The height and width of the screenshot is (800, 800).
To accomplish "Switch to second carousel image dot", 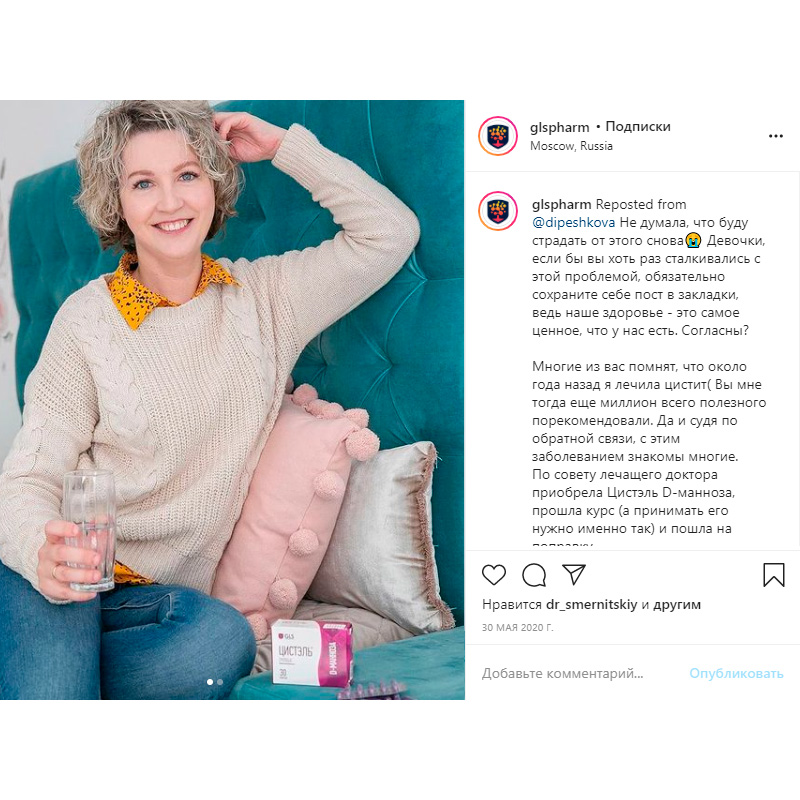I will (220, 682).
